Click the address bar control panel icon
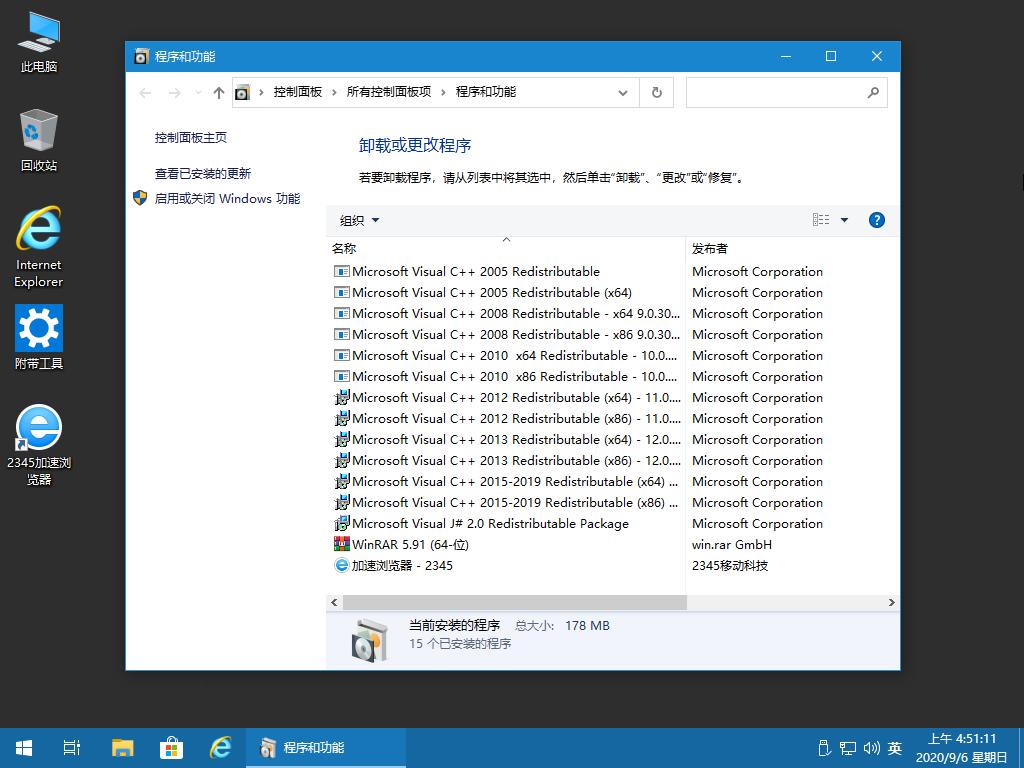The image size is (1024, 768). coord(242,93)
